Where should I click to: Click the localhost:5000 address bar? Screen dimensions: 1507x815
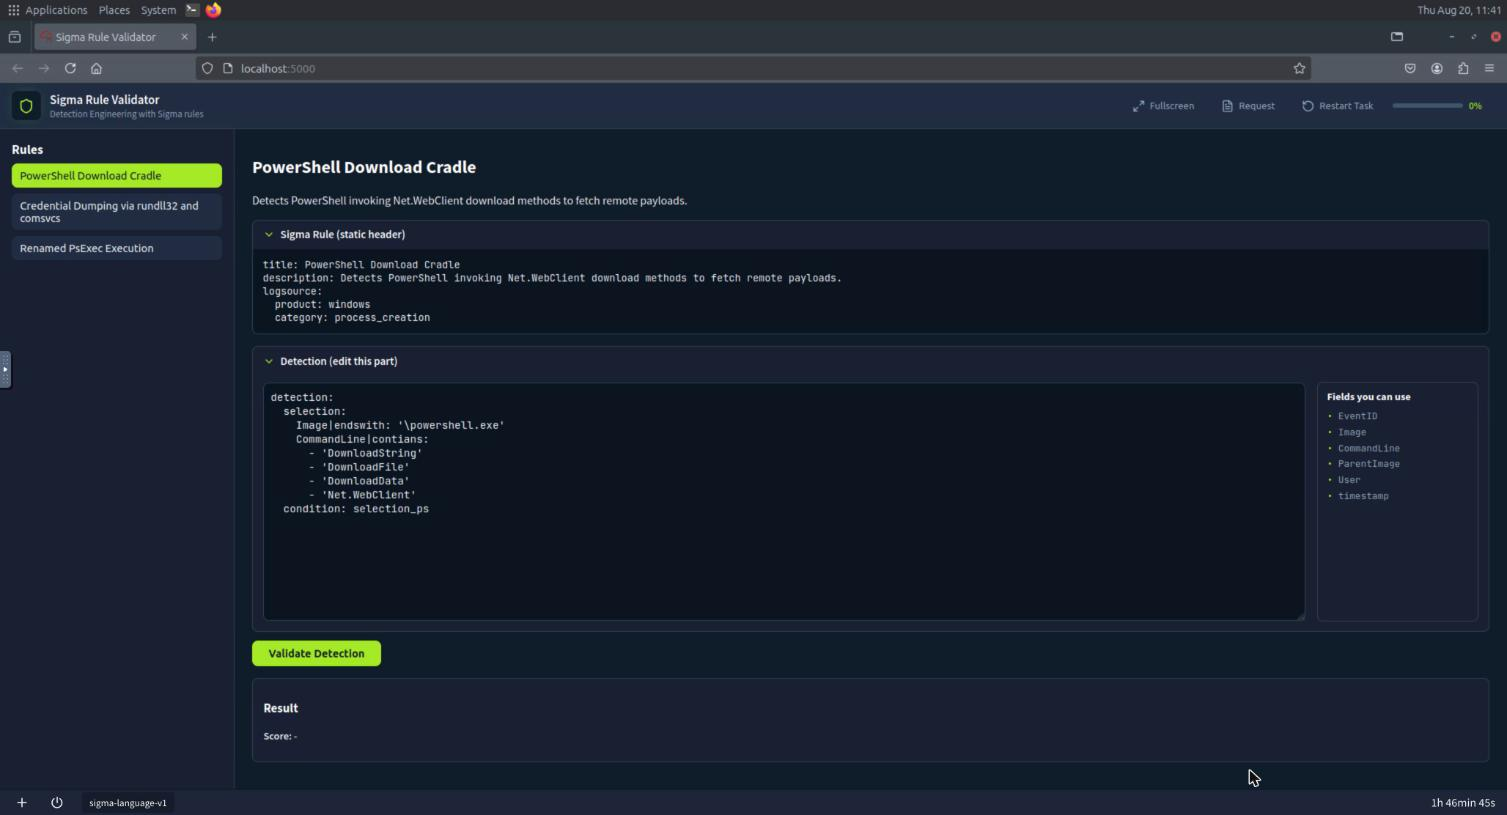coord(755,68)
